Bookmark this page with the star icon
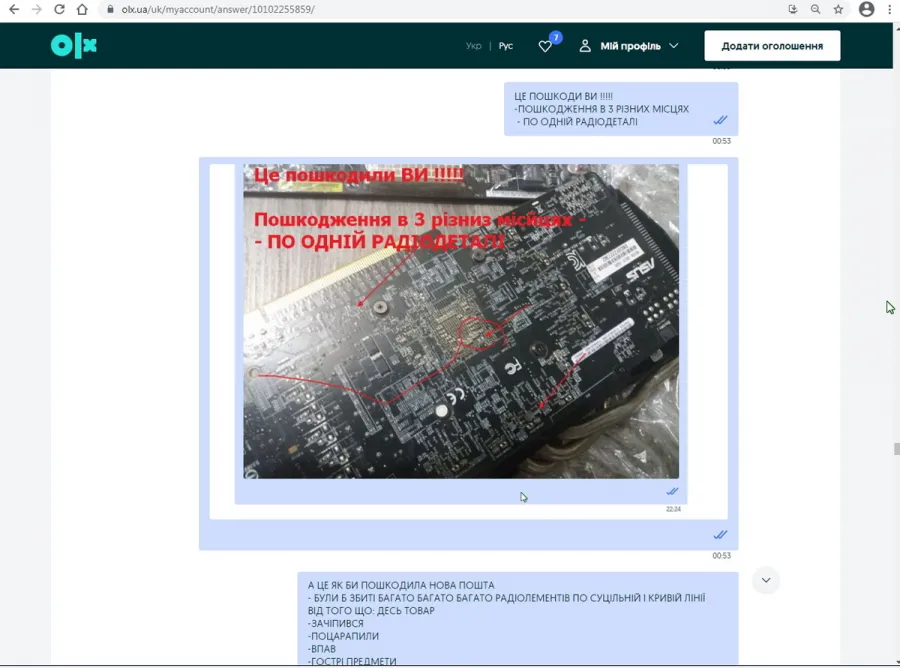The width and height of the screenshot is (900, 668). click(x=839, y=9)
